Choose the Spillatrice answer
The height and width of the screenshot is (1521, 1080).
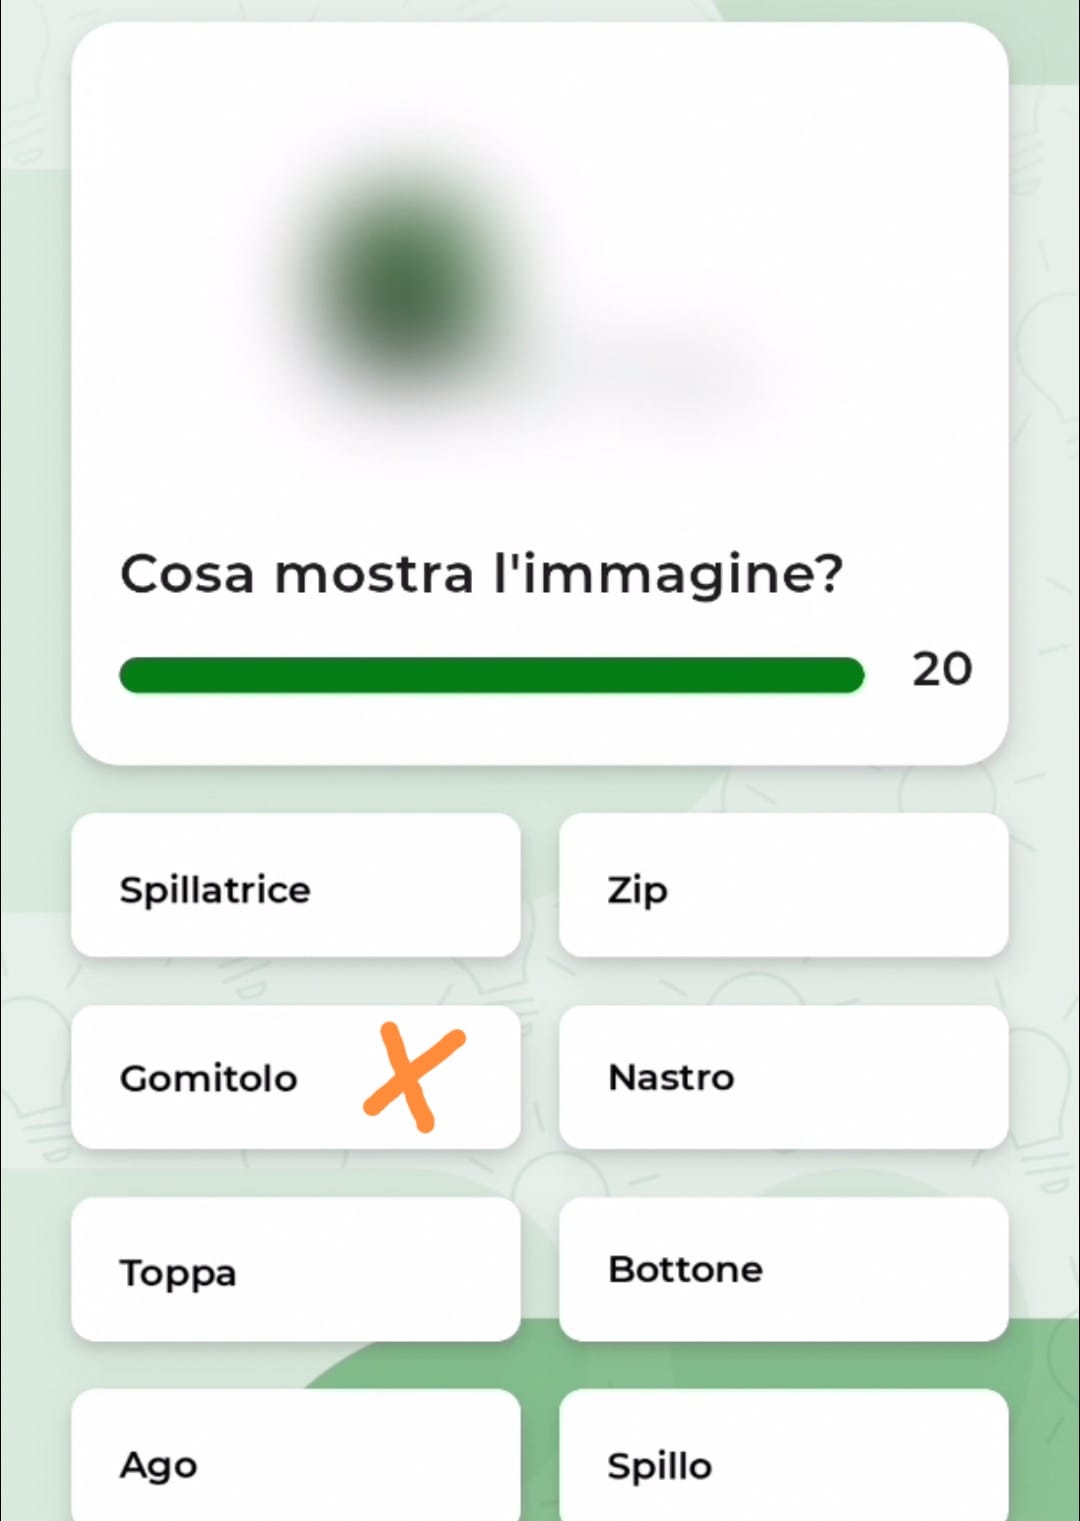296,886
